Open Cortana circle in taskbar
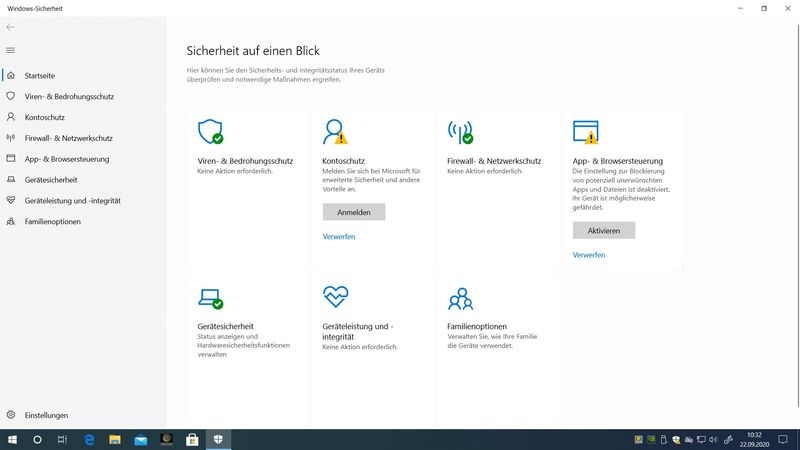Screen dimensions: 800x450 click(37, 439)
